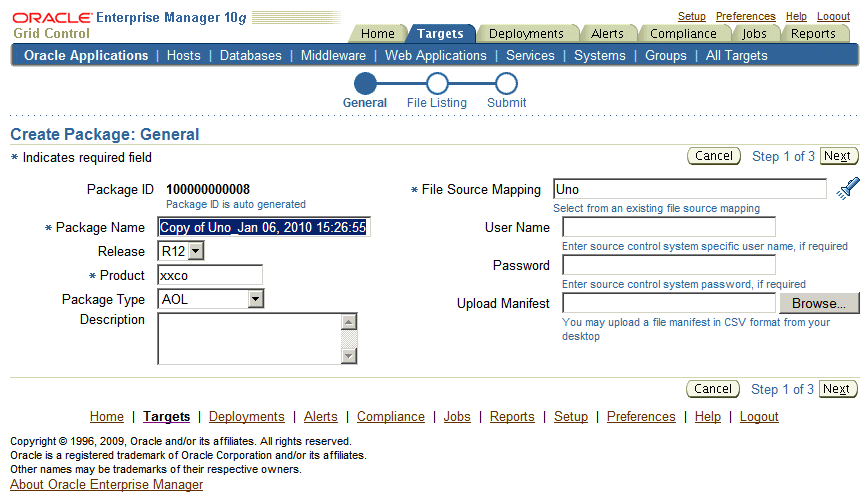This screenshot has height=504, width=863.
Task: Open the Reports tab
Action: [813, 34]
